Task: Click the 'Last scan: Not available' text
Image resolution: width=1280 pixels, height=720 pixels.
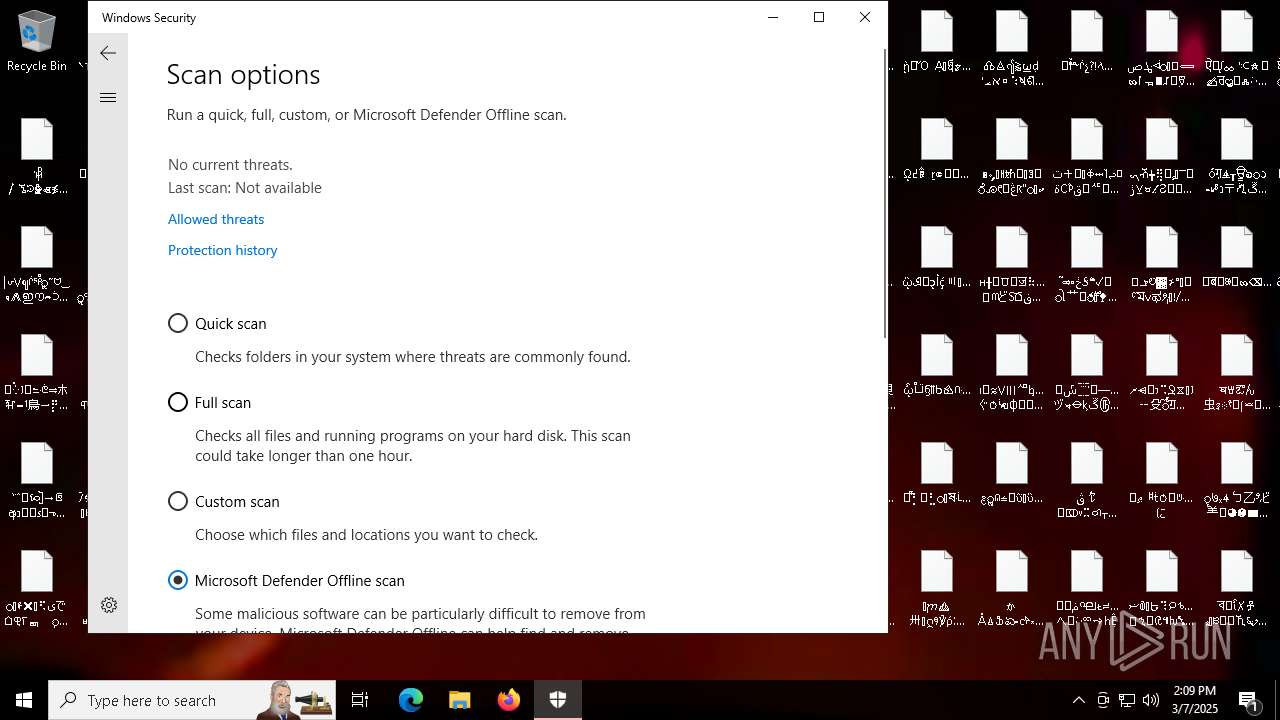Action: pyautogui.click(x=245, y=187)
